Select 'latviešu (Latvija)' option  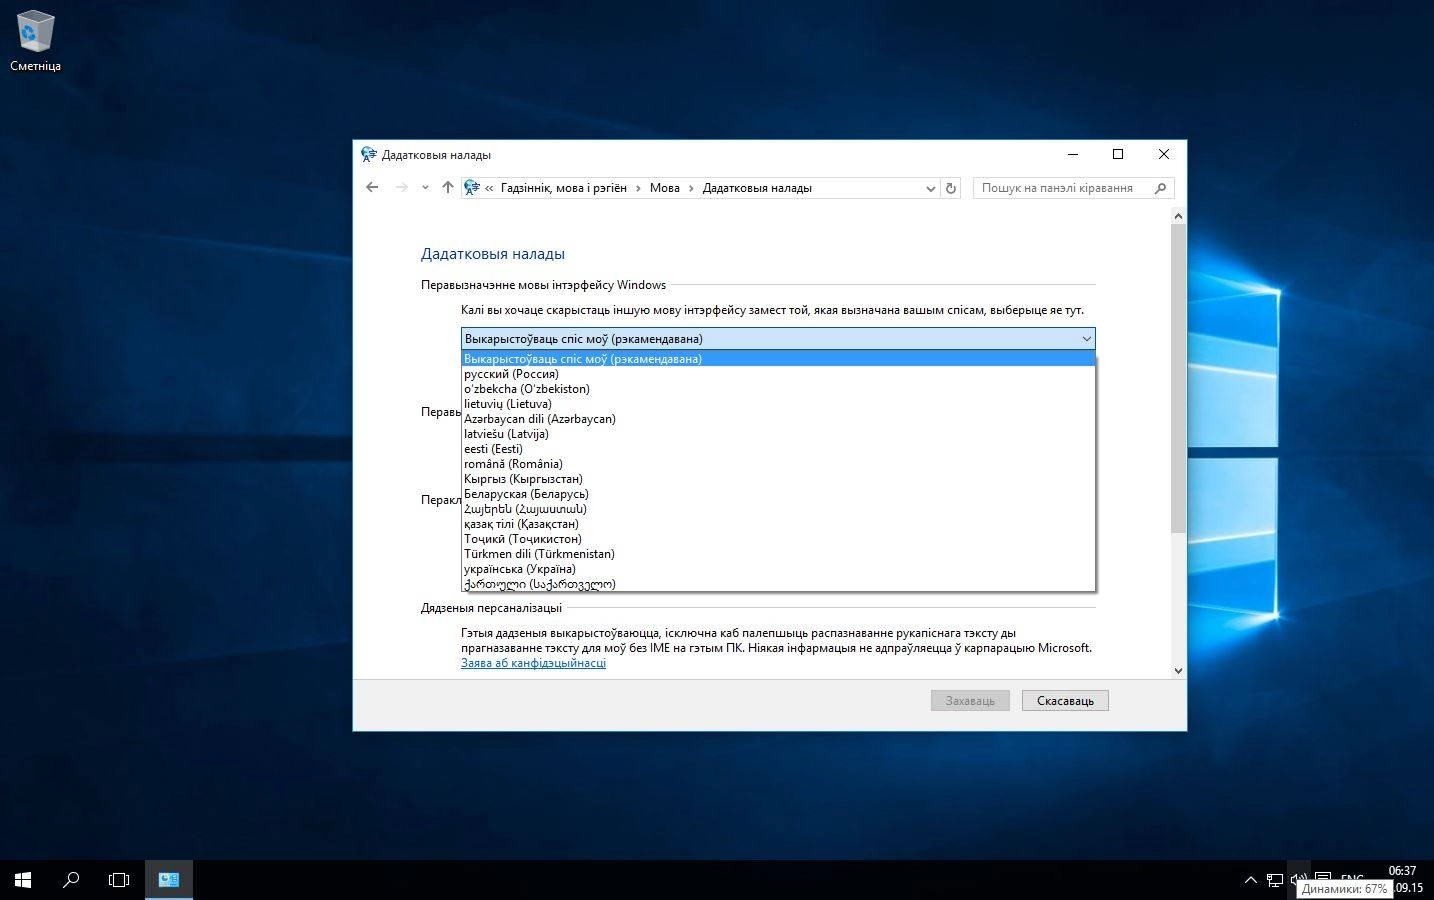click(x=778, y=434)
